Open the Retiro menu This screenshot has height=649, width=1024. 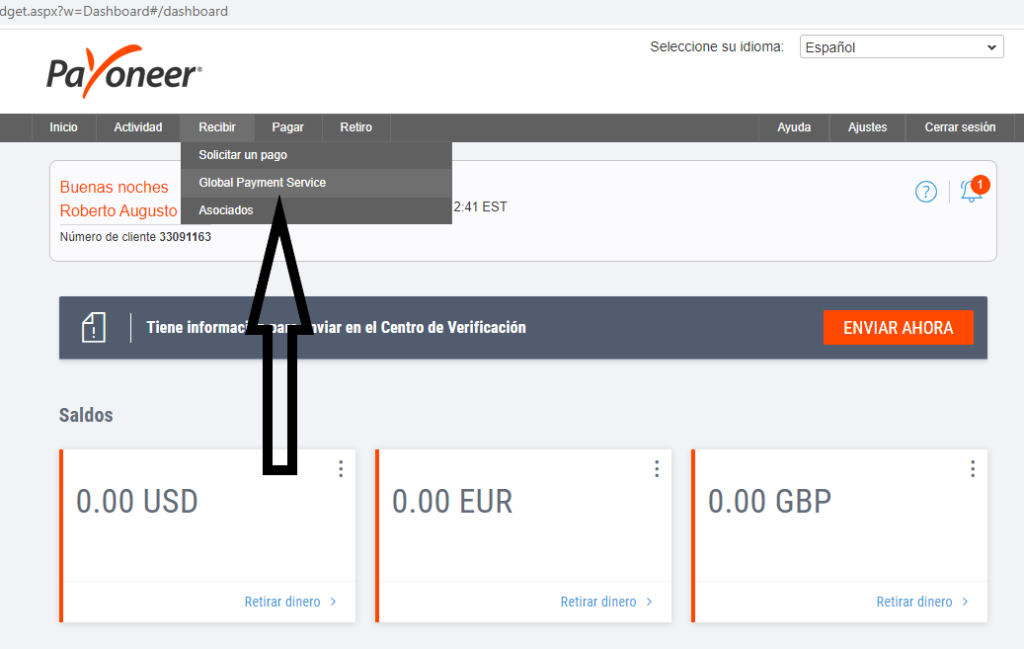click(356, 127)
